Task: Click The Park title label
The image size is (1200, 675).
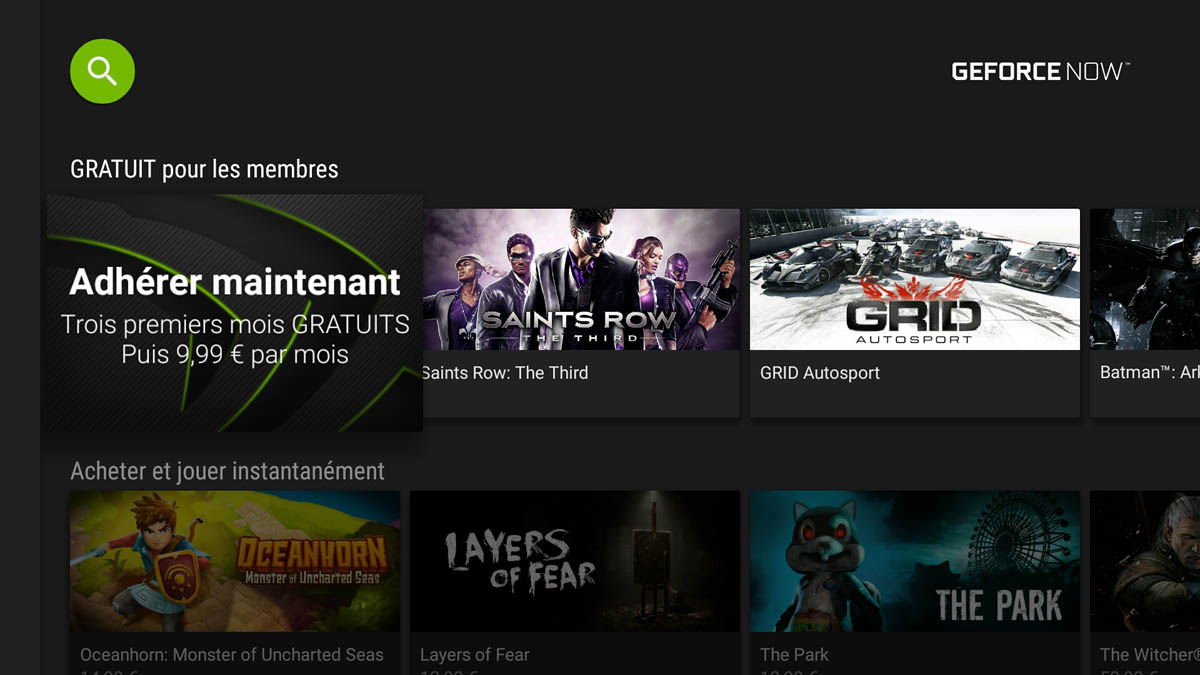Action: pos(794,655)
